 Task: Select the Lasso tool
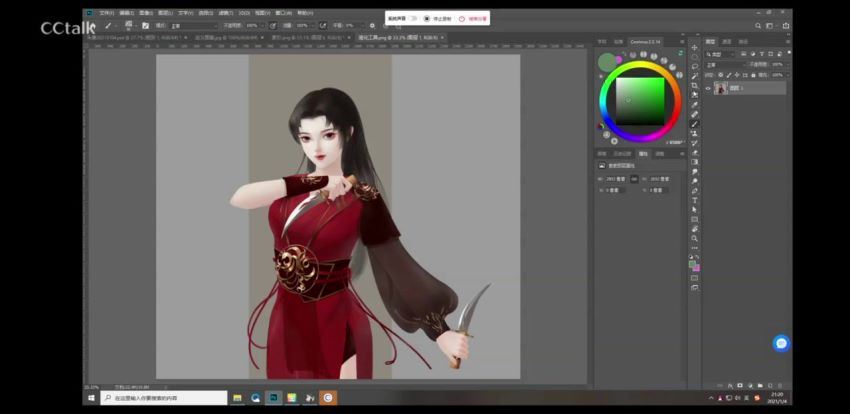[694, 66]
